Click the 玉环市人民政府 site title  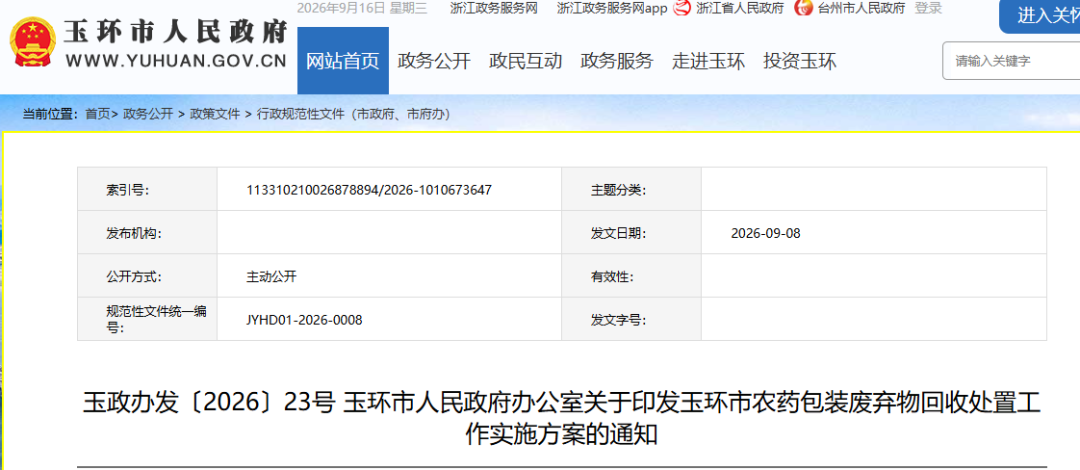(x=176, y=32)
